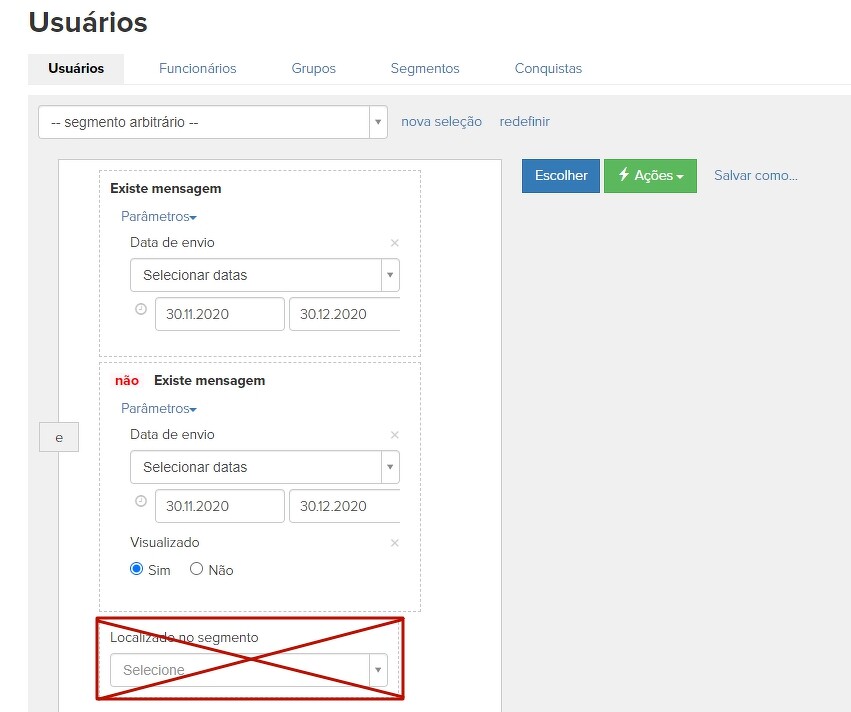The image size is (851, 712).
Task: Expand Parâmetros in the não condition
Action: point(158,408)
